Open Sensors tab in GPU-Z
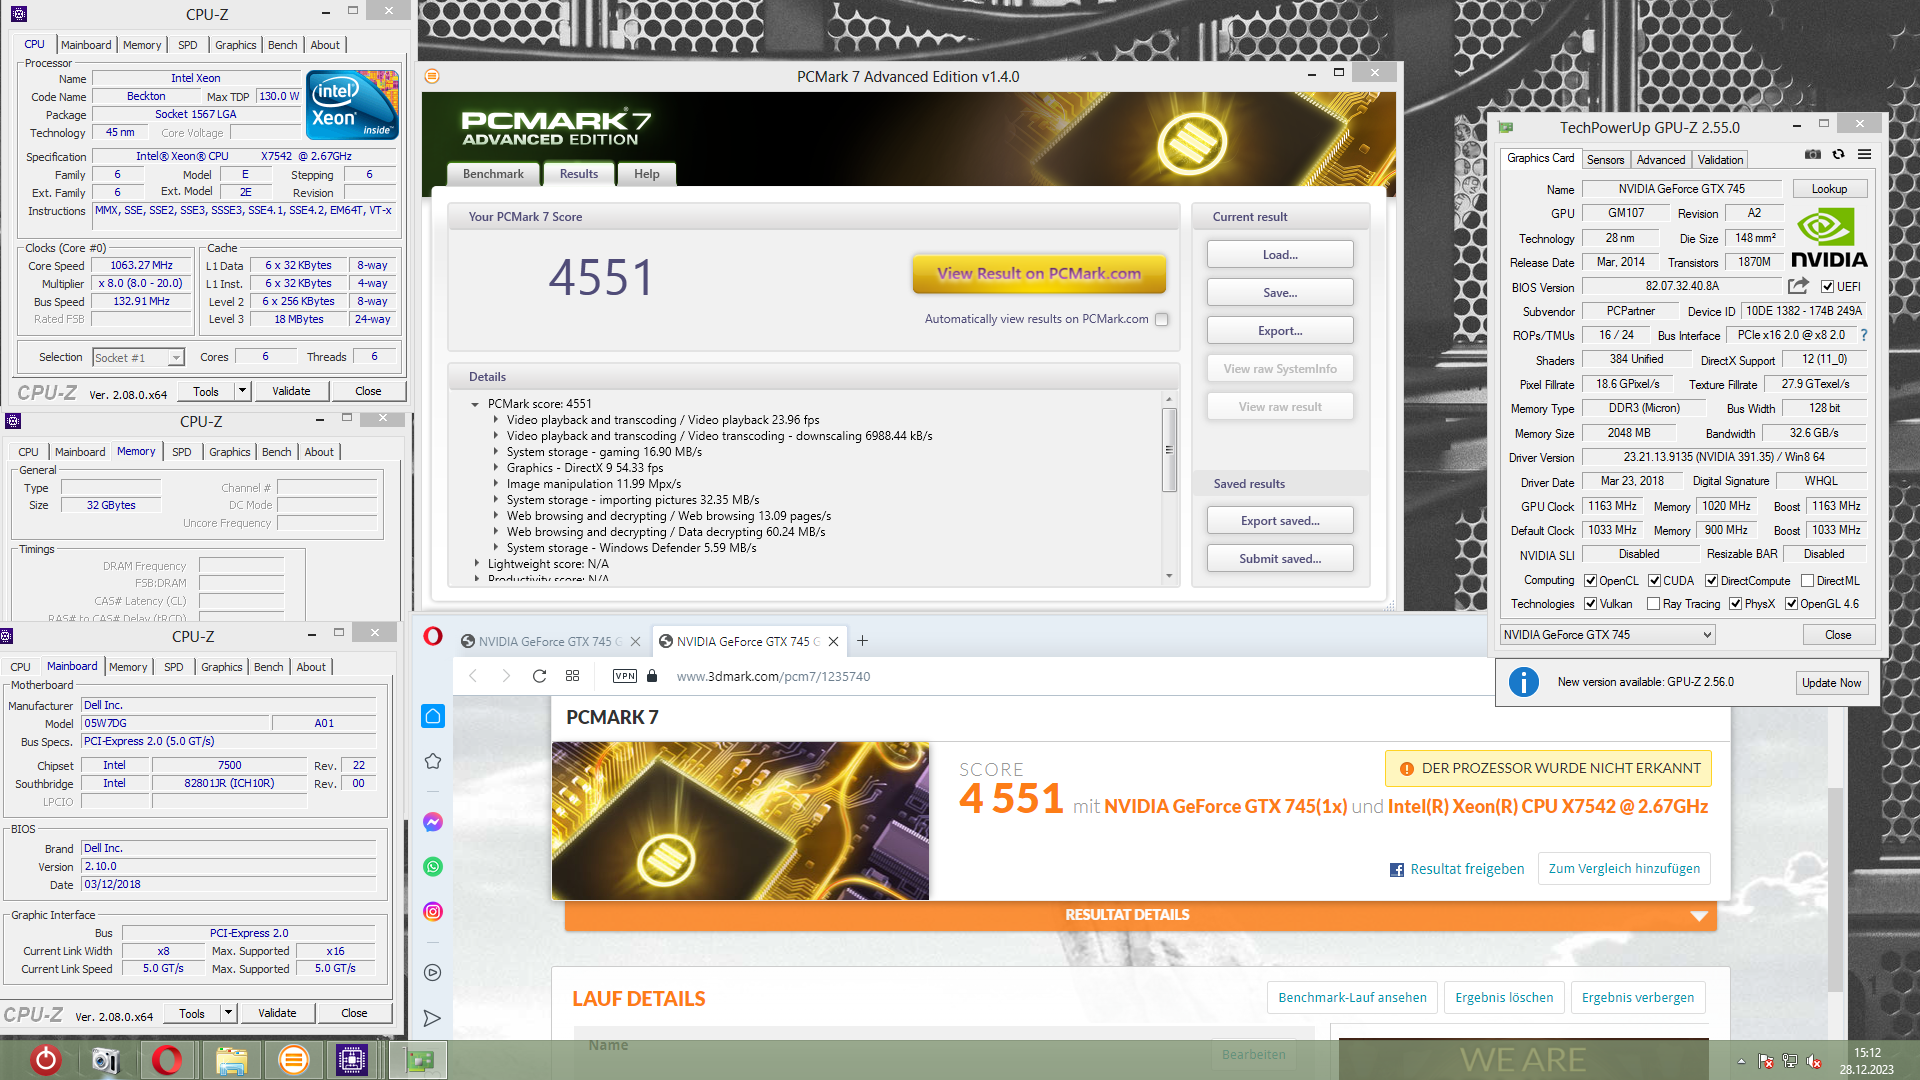 click(x=1605, y=160)
